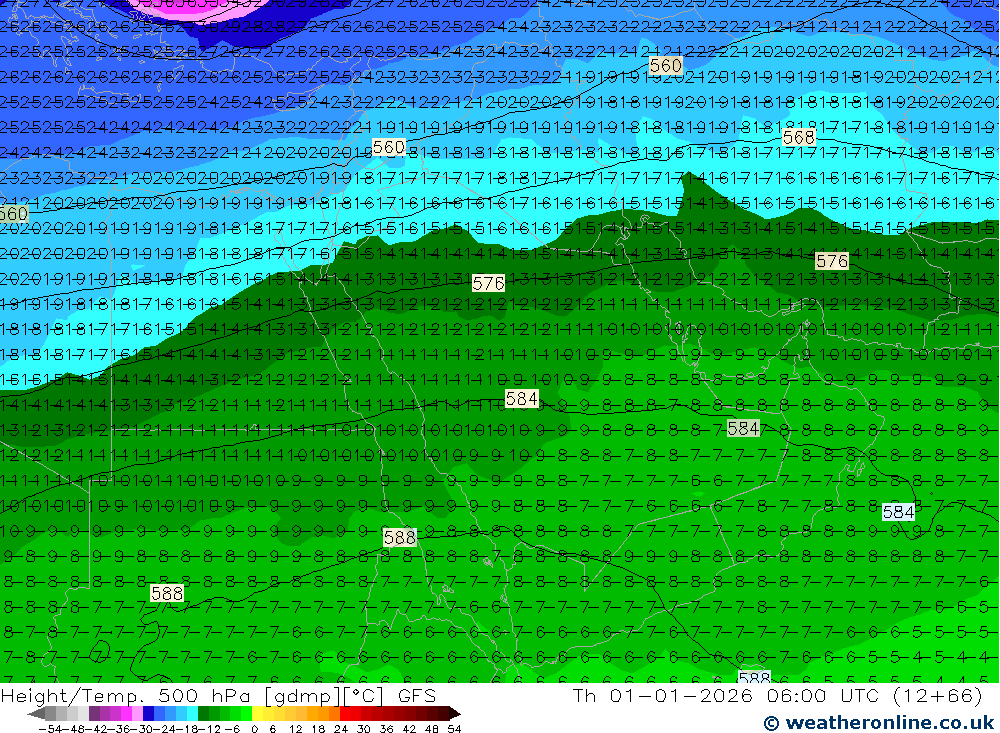
Task: Click the -12 legend scale value
Action: [209, 729]
